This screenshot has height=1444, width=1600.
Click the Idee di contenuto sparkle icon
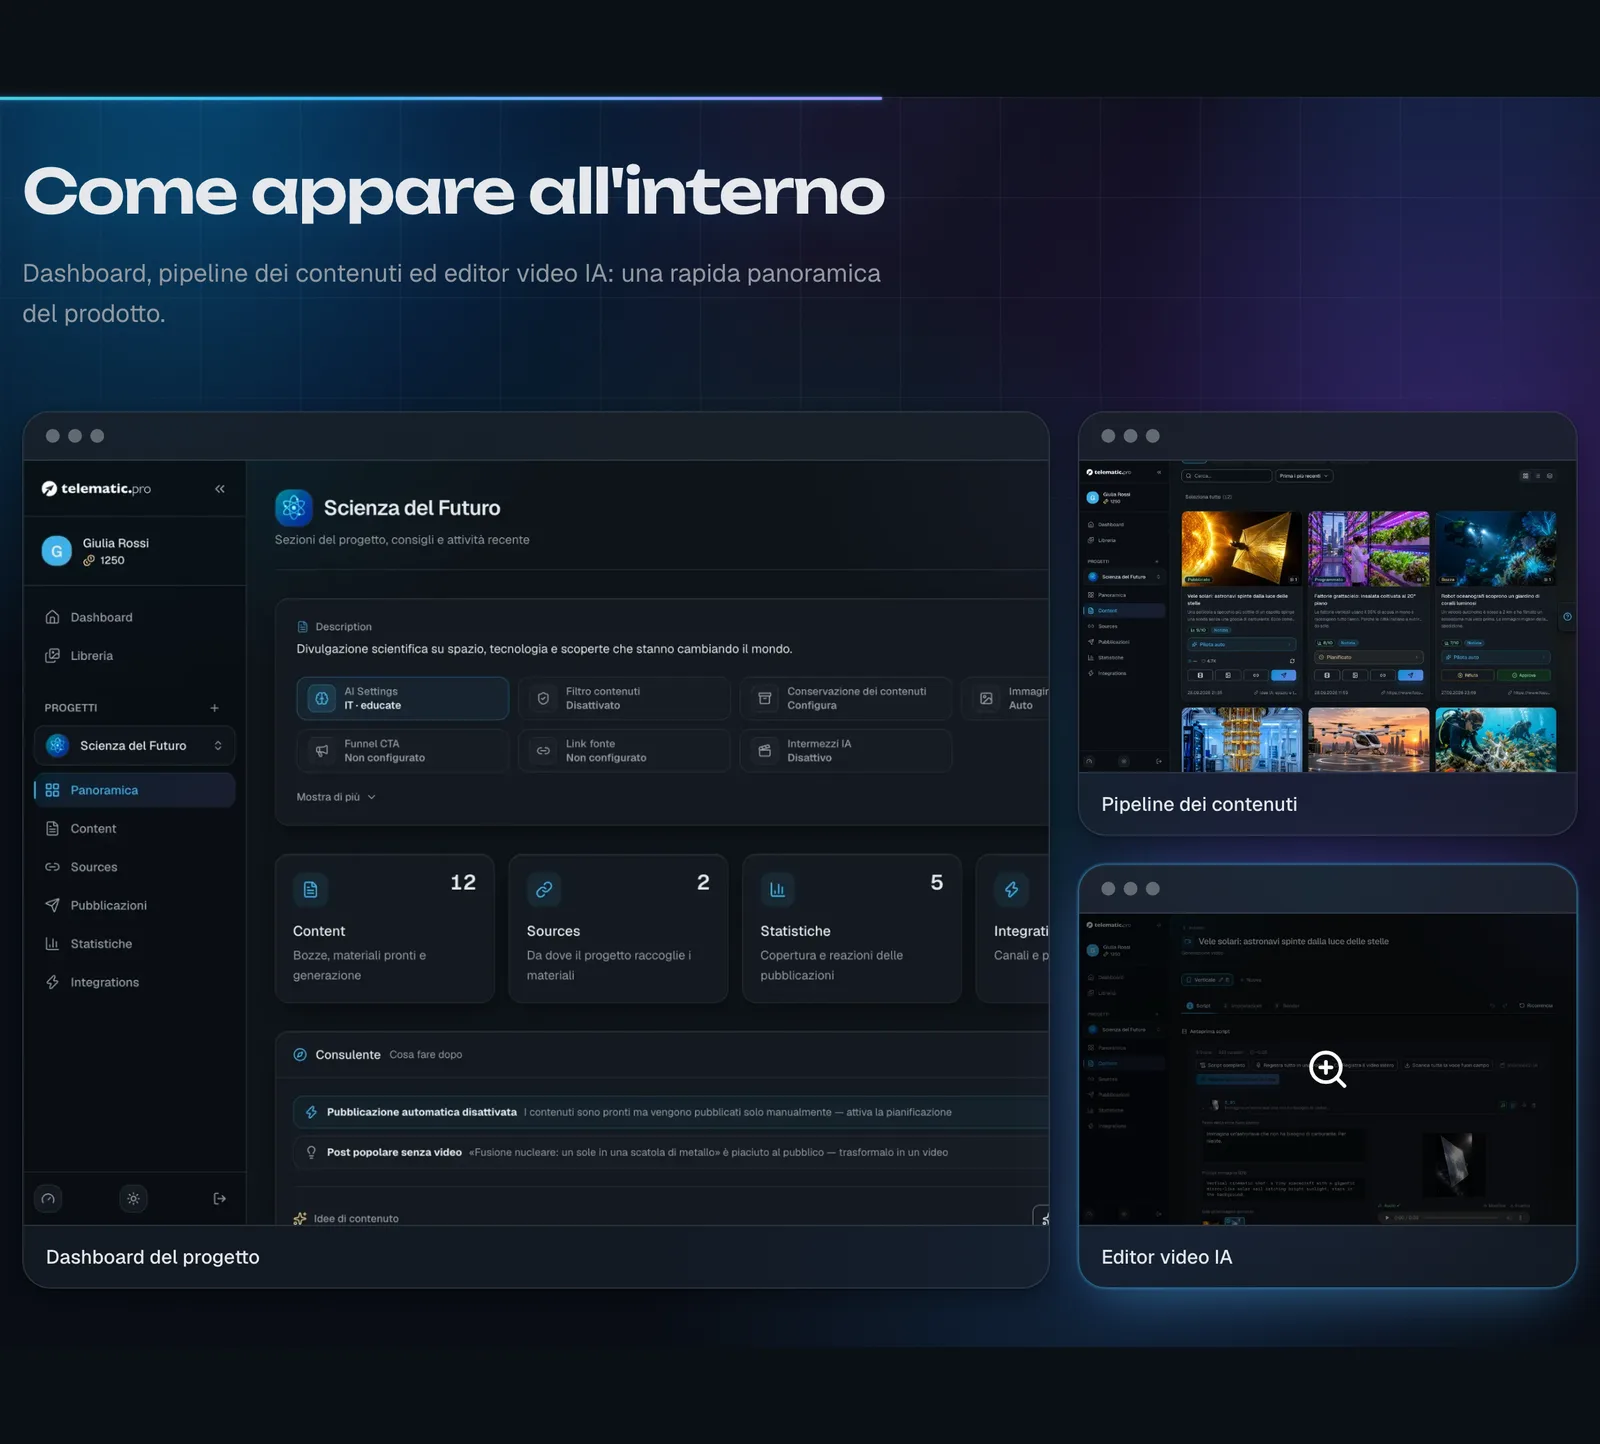click(300, 1219)
